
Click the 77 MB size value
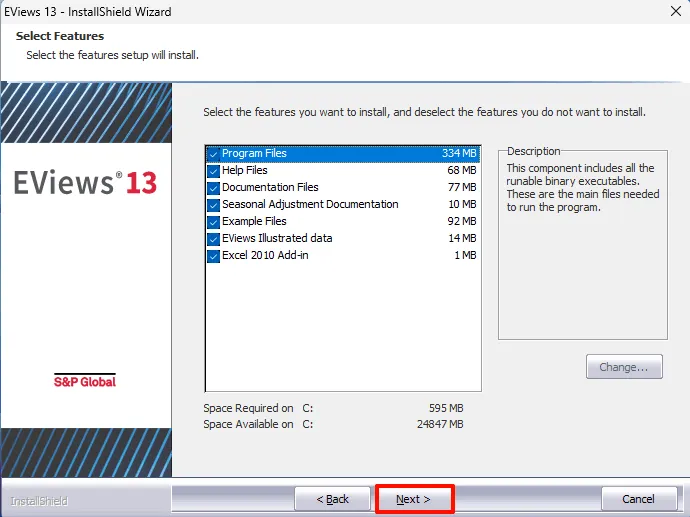coord(462,187)
